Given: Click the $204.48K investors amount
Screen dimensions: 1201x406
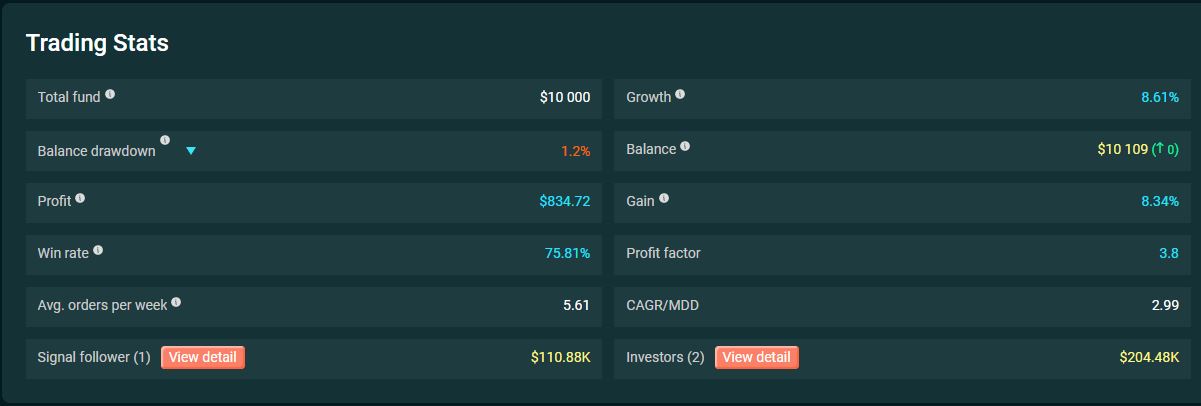Looking at the screenshot, I should (1149, 357).
